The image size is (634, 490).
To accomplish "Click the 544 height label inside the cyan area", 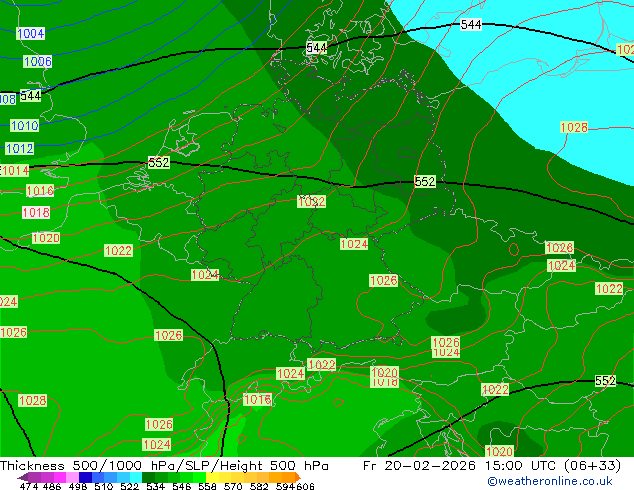I will [x=471, y=25].
